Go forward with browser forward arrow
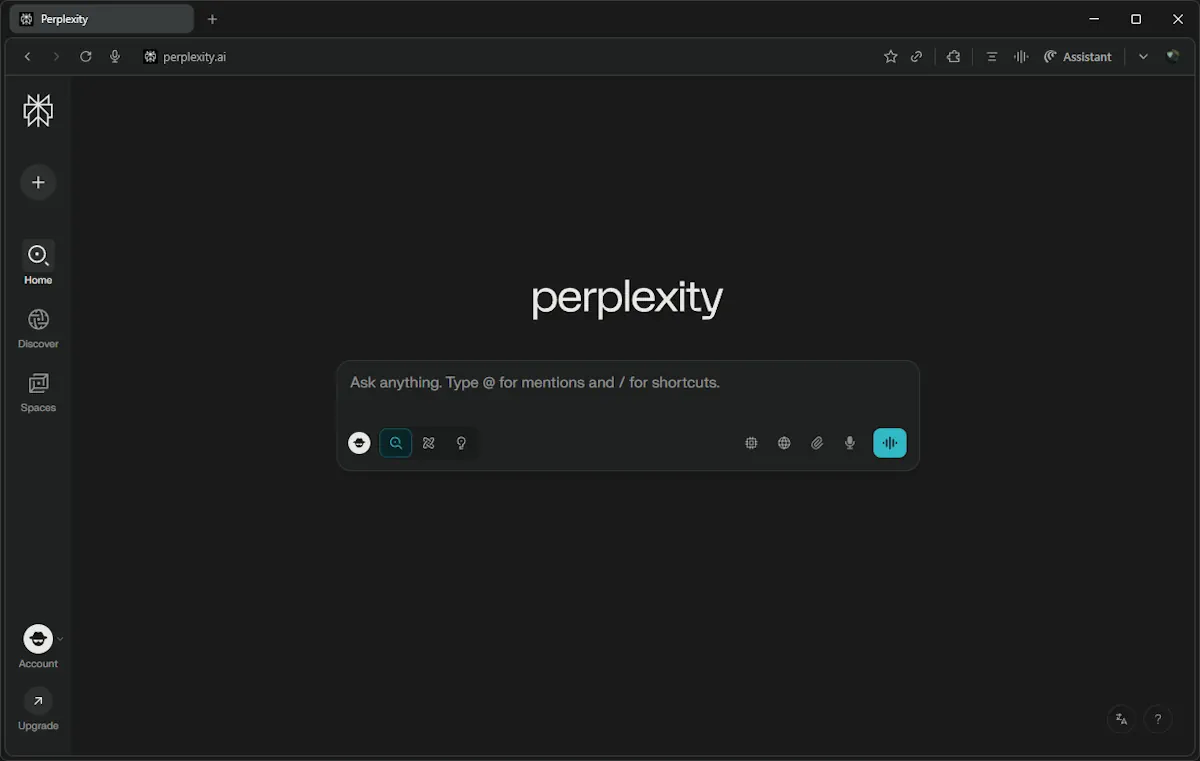Screen dimensions: 1200x761 click(x=56, y=57)
